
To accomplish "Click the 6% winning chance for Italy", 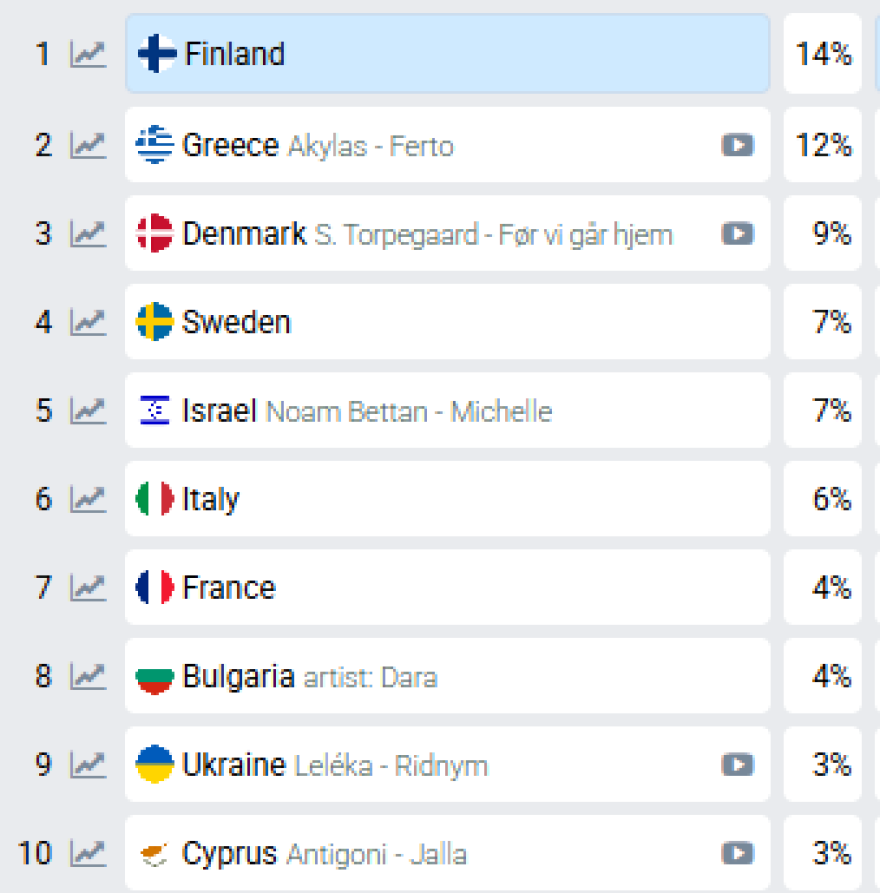I will point(823,499).
